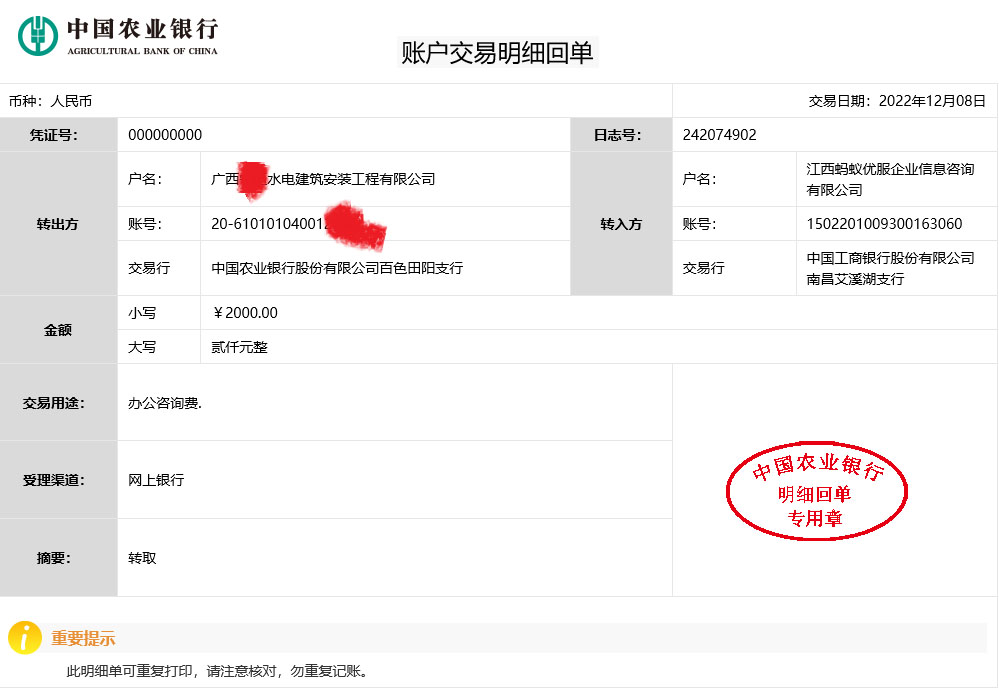The height and width of the screenshot is (688, 999).
Task: Click the red oval bank receipt stamp
Action: pyautogui.click(x=817, y=491)
